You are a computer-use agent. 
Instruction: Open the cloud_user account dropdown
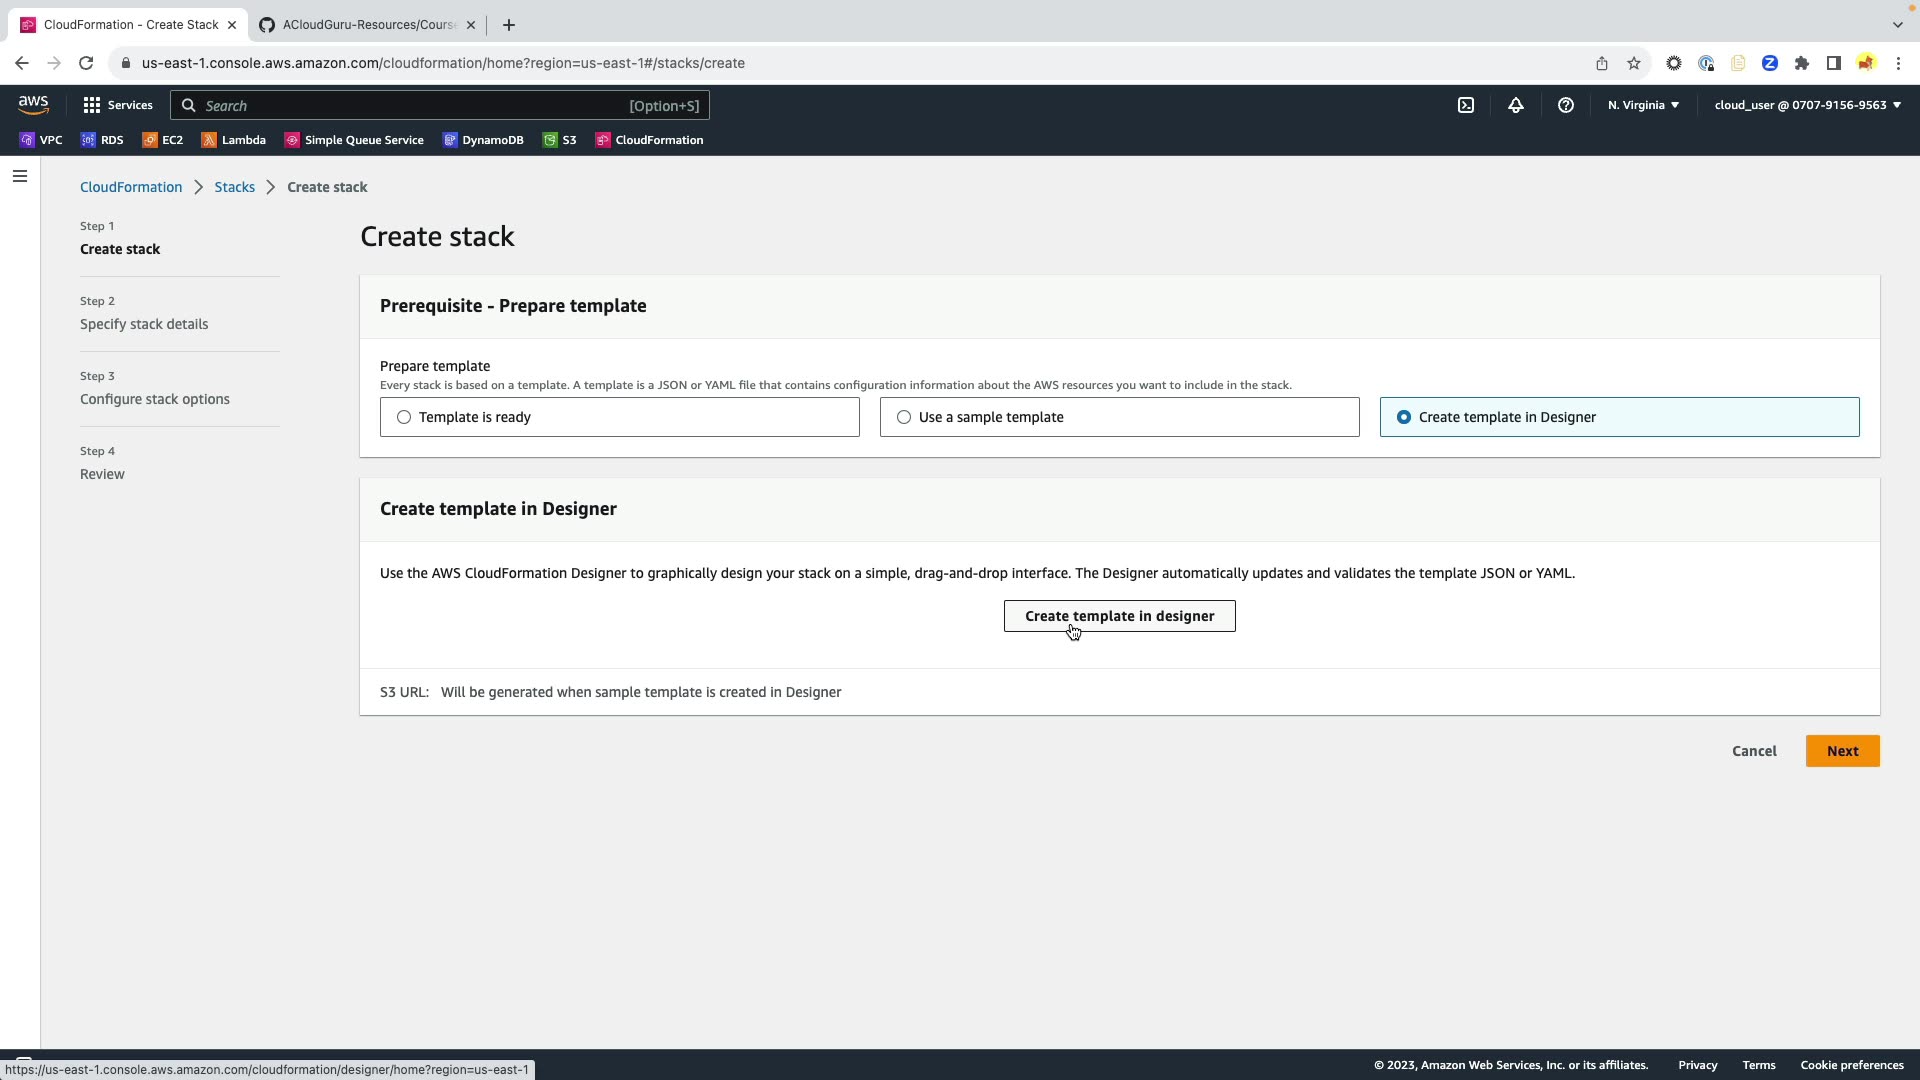tap(1807, 105)
